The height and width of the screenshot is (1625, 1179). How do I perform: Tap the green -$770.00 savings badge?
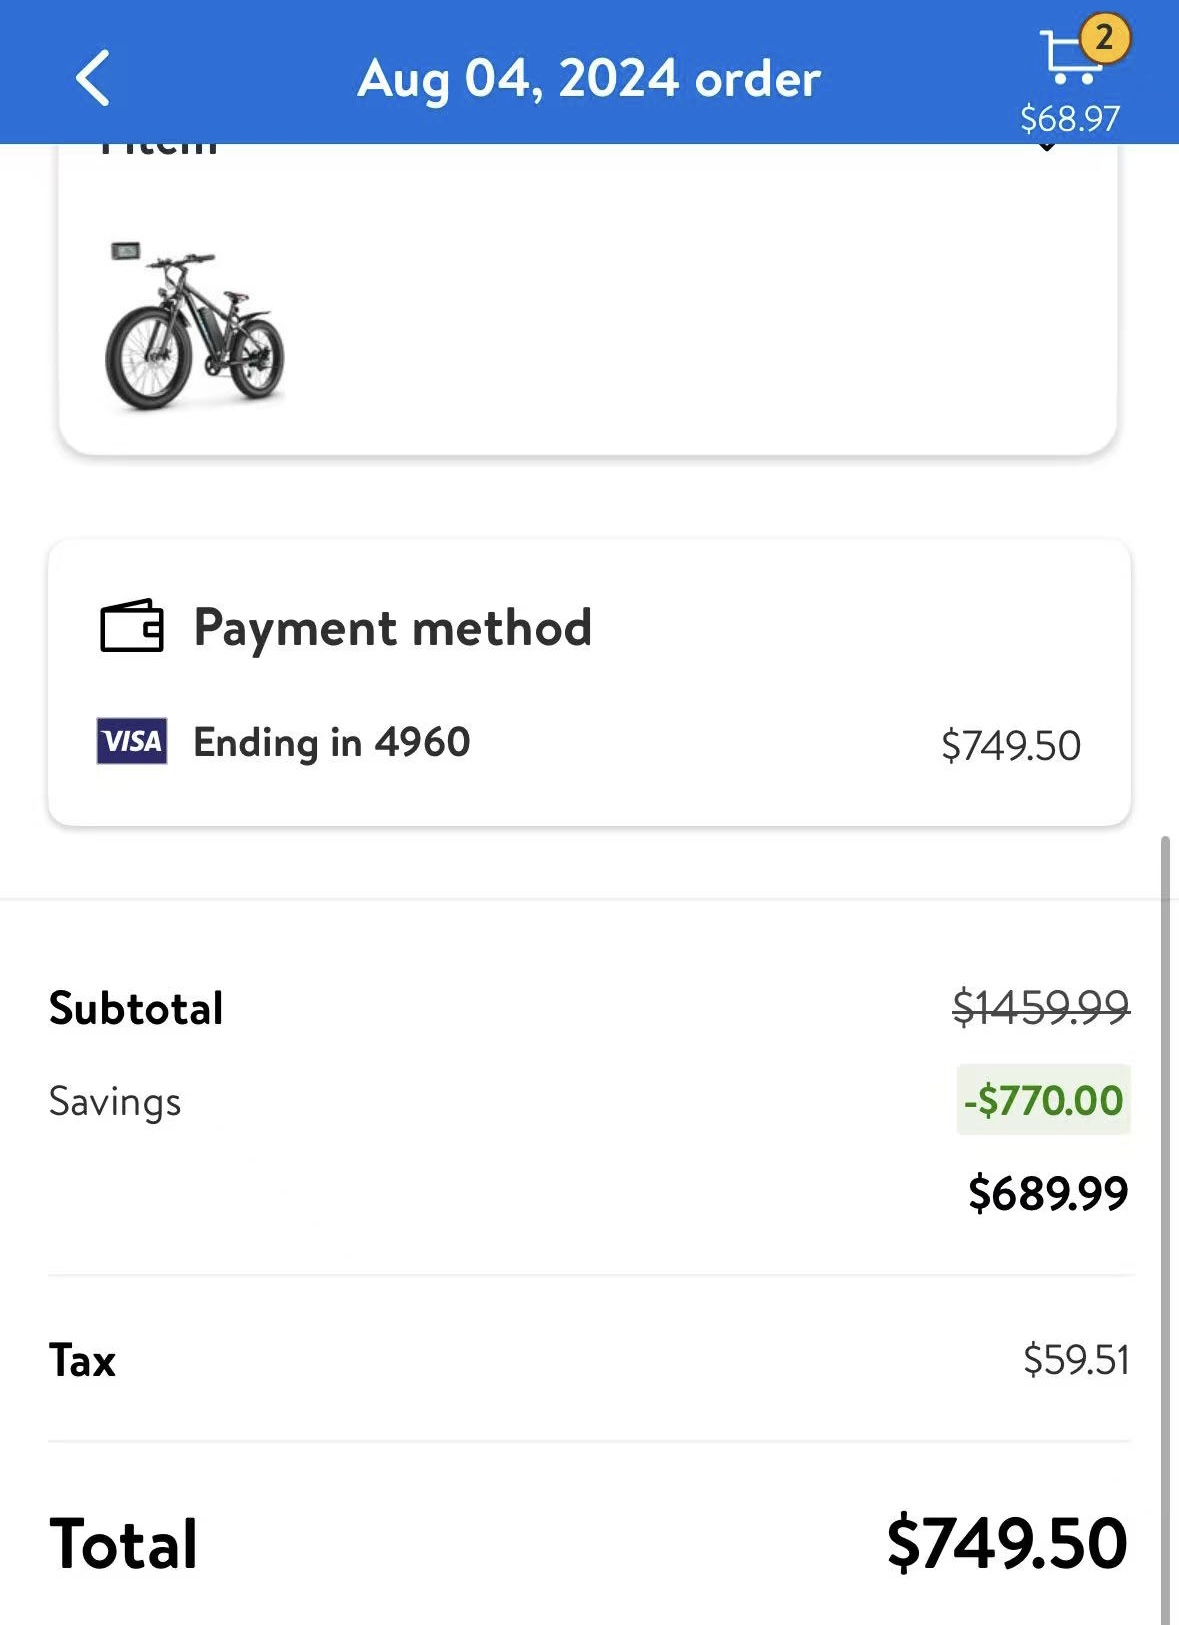click(x=1043, y=1100)
